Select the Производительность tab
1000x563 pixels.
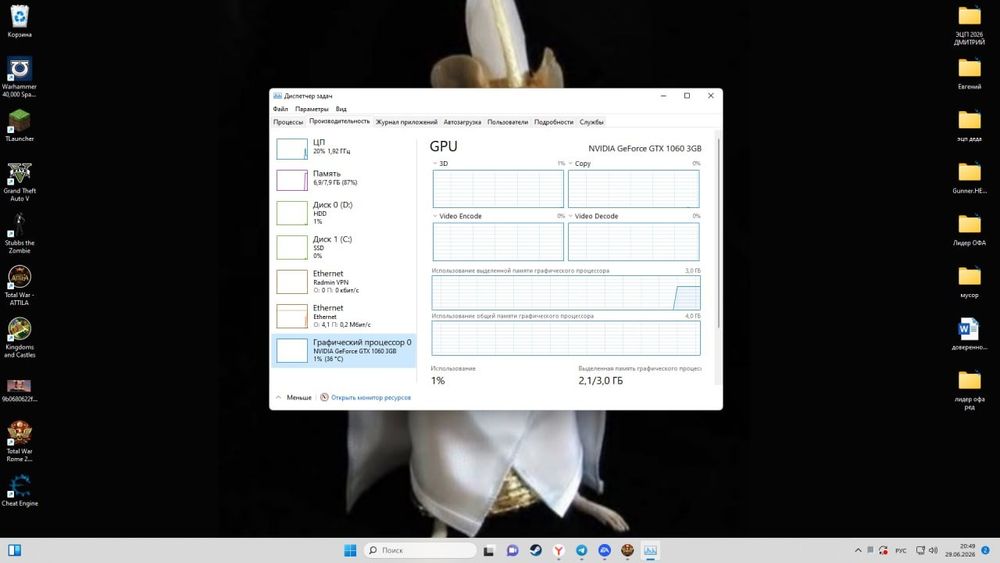pyautogui.click(x=339, y=121)
